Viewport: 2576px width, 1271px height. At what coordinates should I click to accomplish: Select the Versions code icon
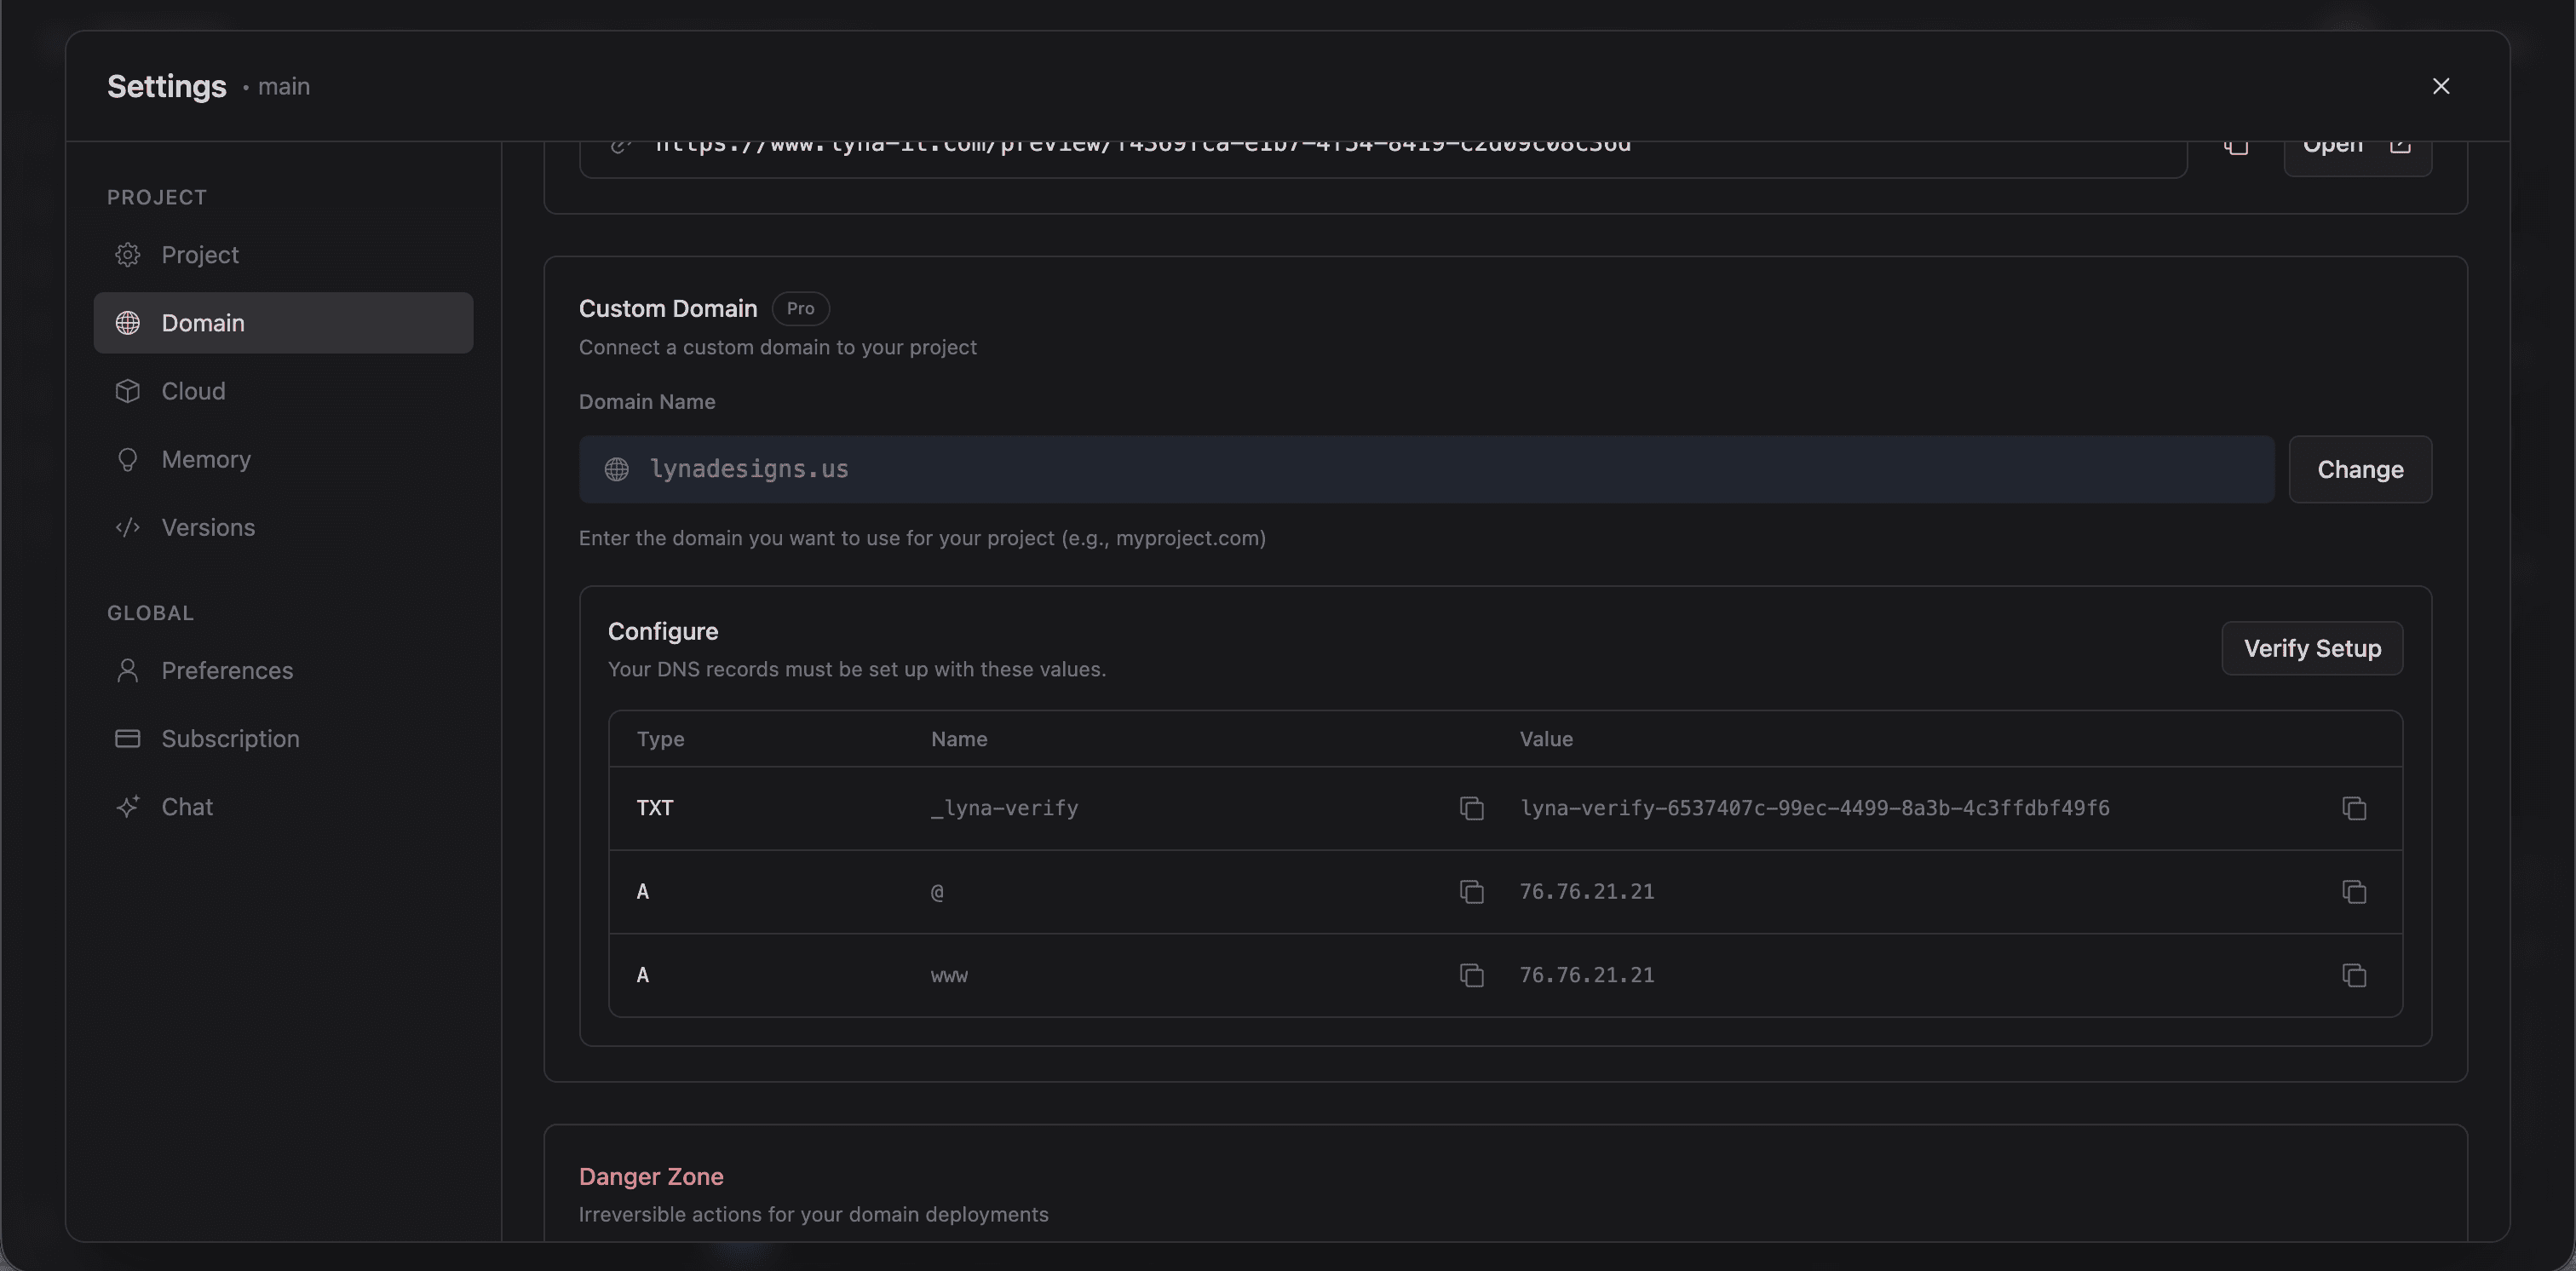[128, 527]
